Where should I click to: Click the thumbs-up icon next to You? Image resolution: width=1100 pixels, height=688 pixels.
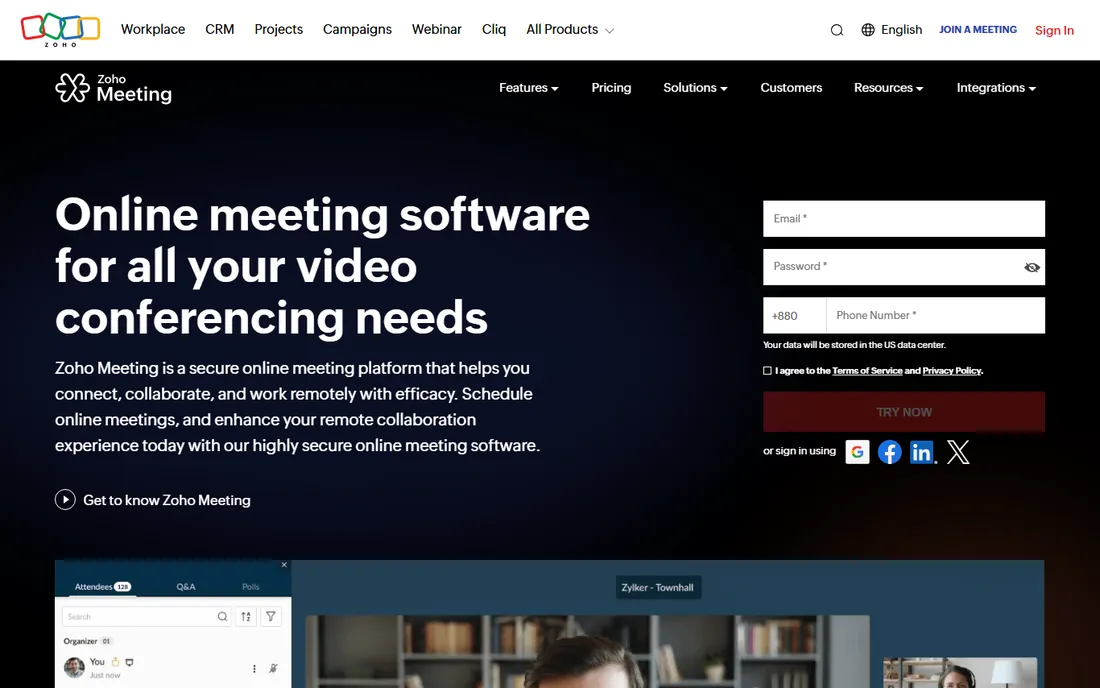click(115, 661)
